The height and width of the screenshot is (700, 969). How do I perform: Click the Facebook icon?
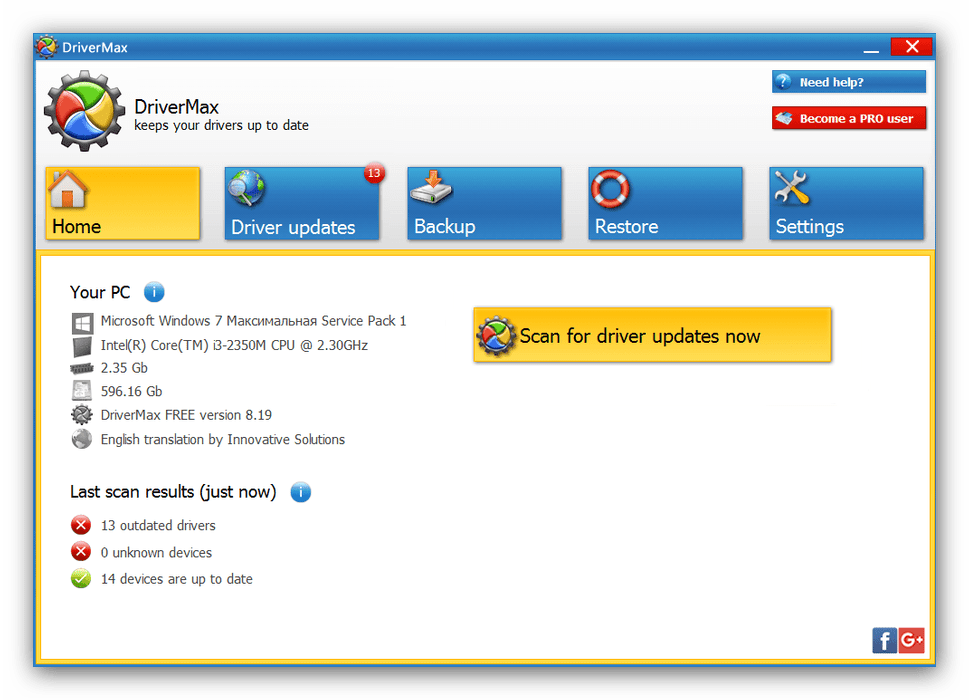[x=884, y=641]
